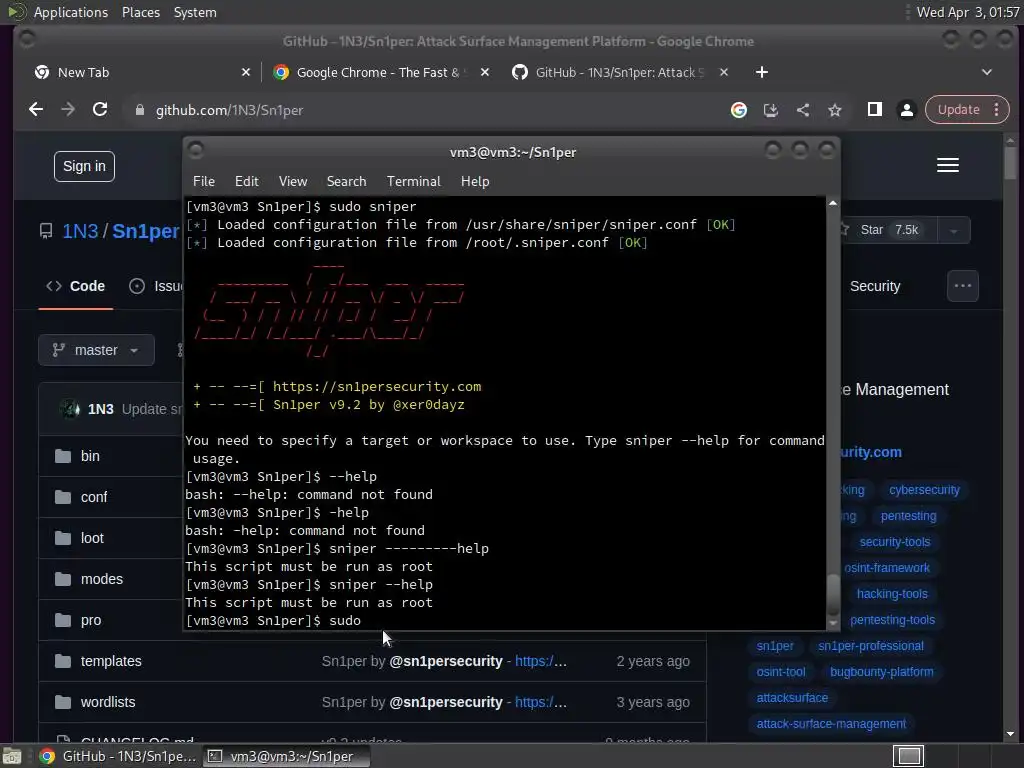This screenshot has width=1024, height=768.
Task: Click the attack-surface-management topic tag
Action: point(831,724)
